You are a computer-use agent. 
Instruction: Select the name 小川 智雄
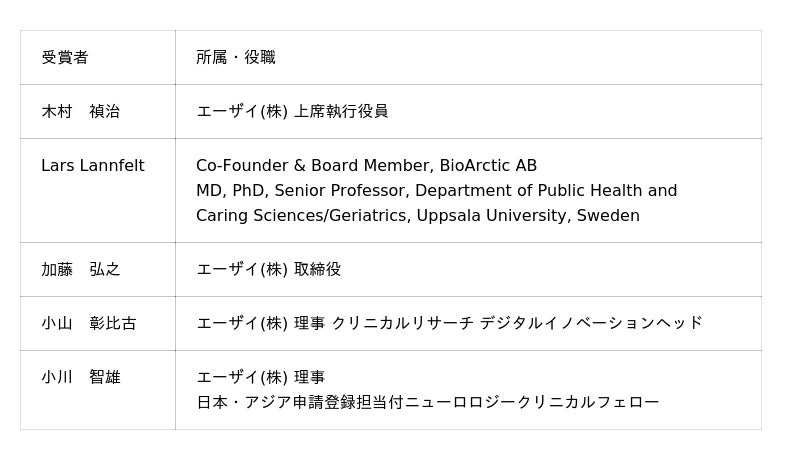[80, 378]
